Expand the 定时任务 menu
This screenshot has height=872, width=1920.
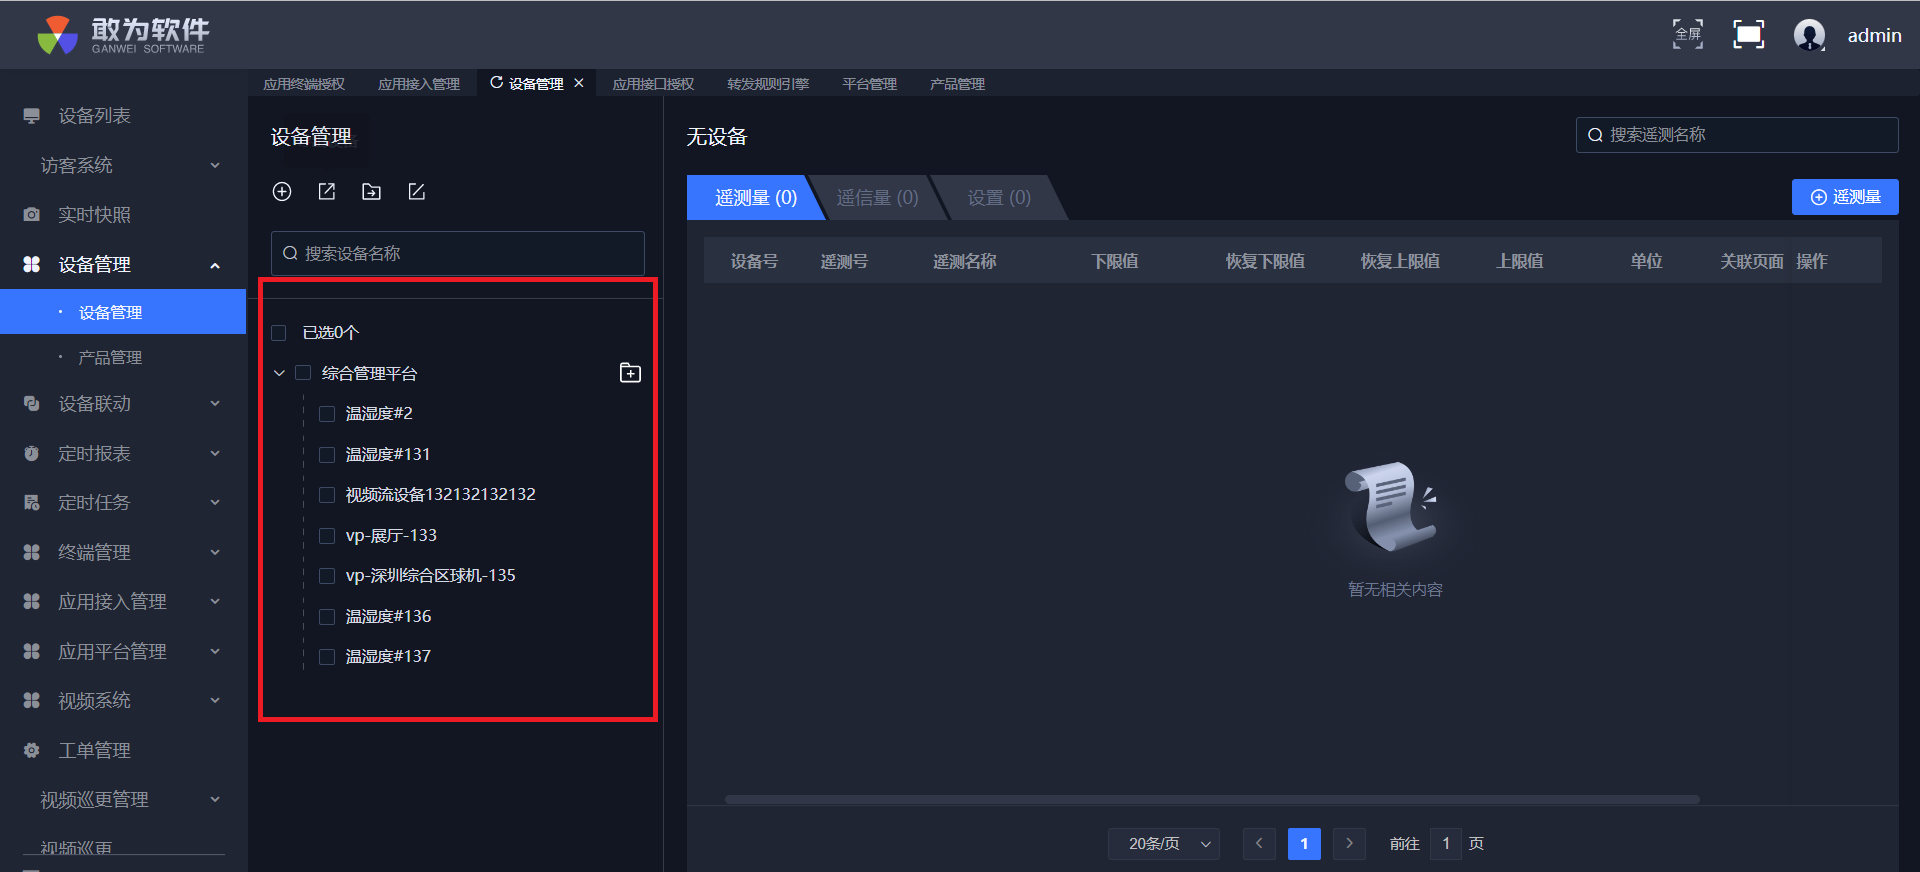tap(215, 503)
